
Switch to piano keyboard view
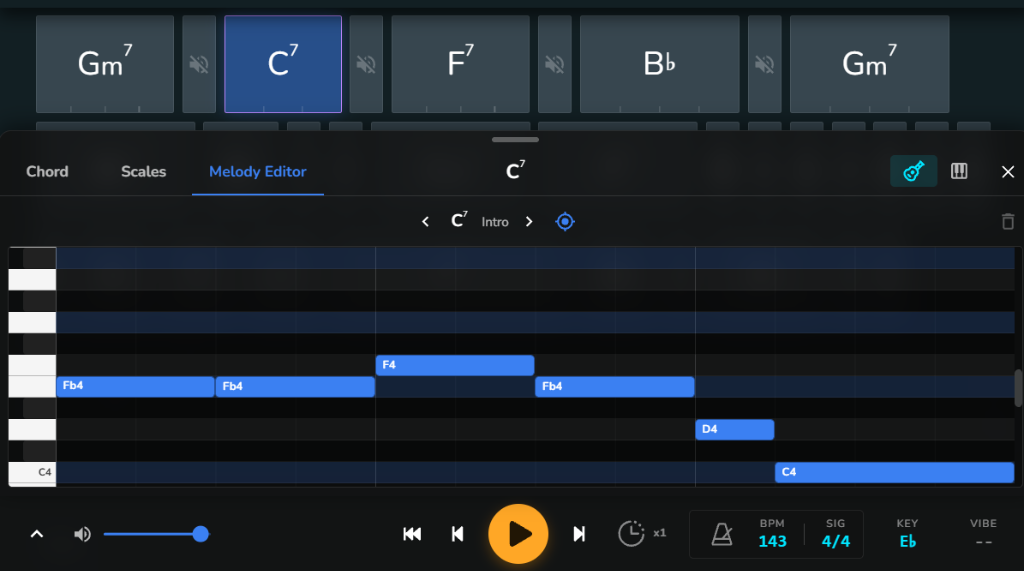959,171
